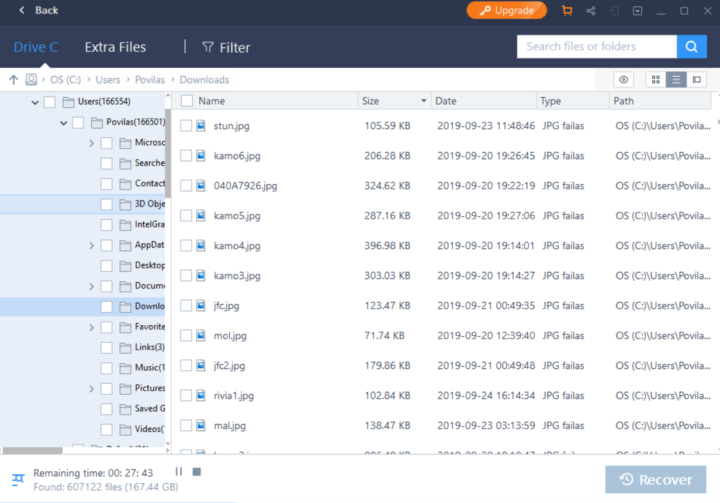The width and height of the screenshot is (720, 503).
Task: Click the magnifier search button
Action: tap(691, 46)
